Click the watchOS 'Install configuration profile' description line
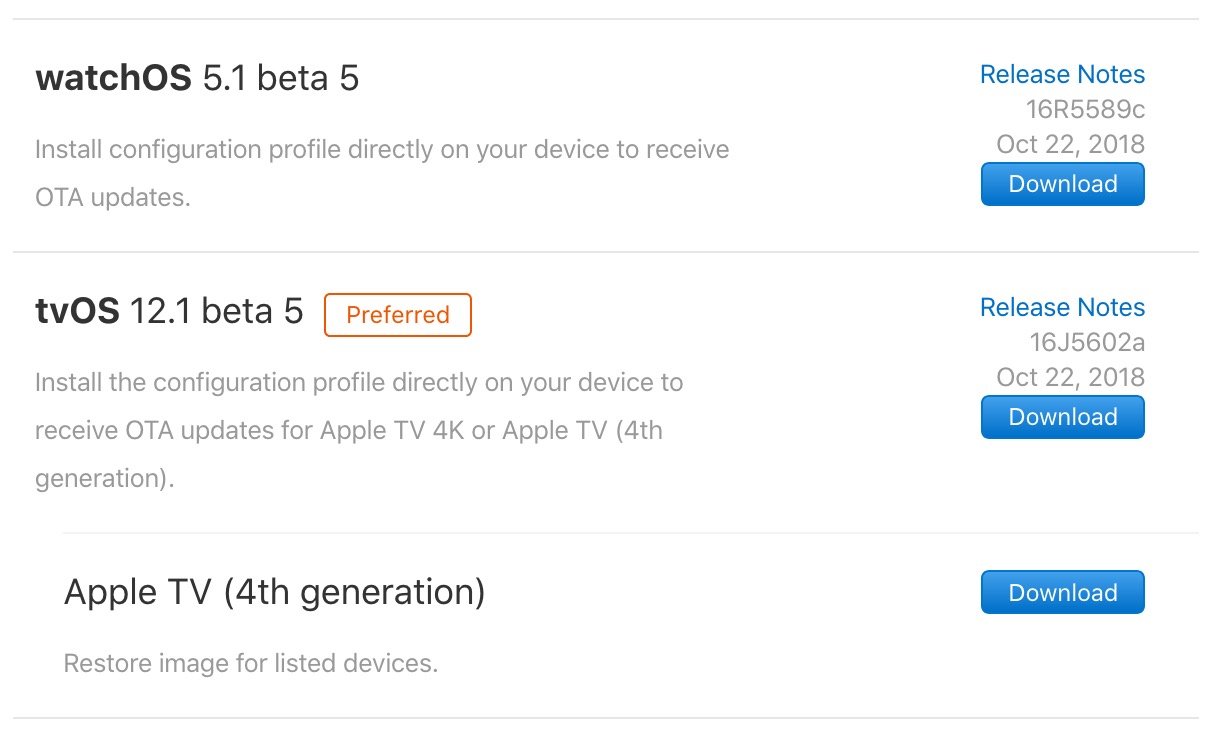 tap(381, 150)
